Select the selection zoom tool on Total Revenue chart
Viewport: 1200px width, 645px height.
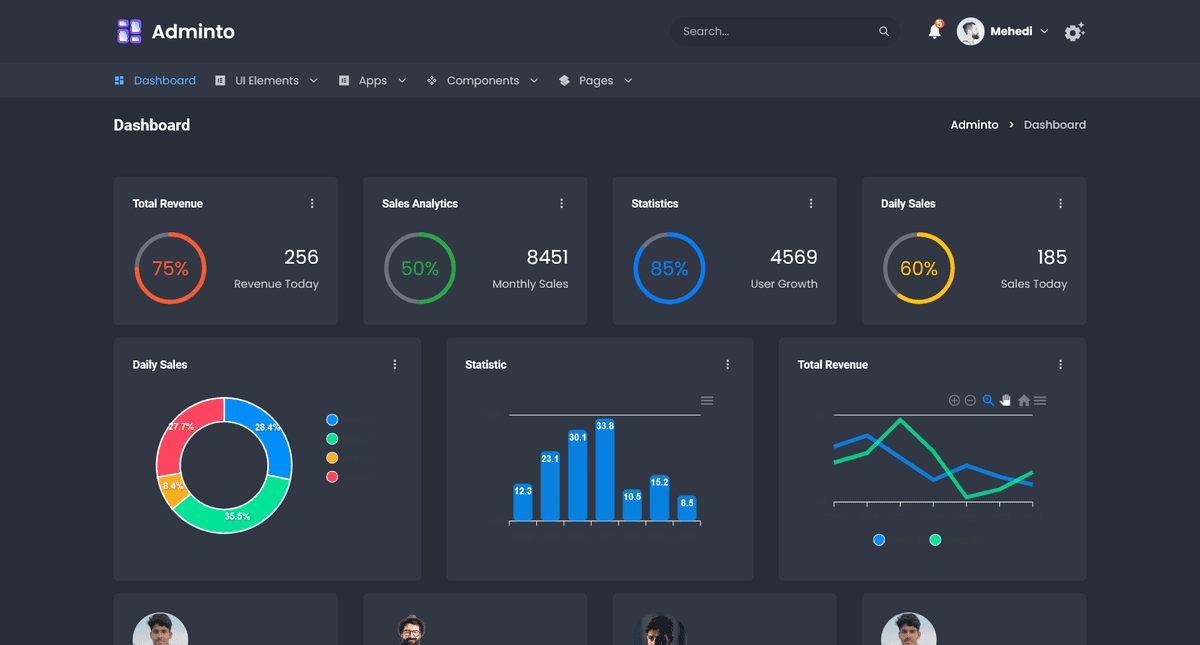click(x=988, y=400)
